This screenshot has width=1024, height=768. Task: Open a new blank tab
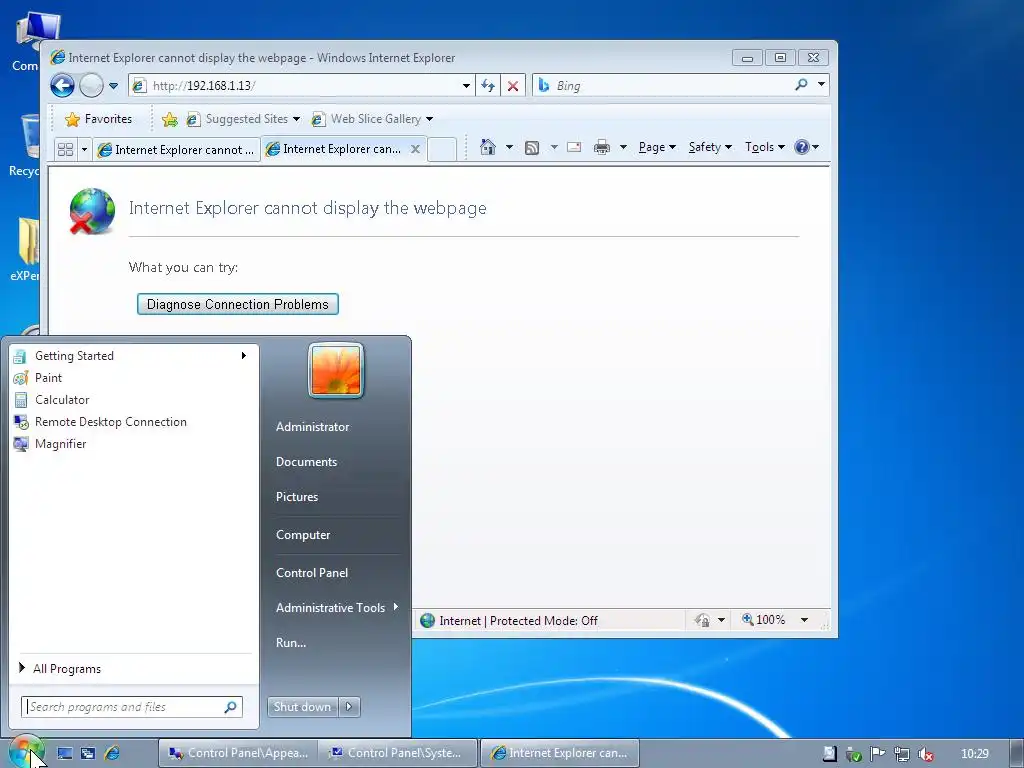point(442,150)
